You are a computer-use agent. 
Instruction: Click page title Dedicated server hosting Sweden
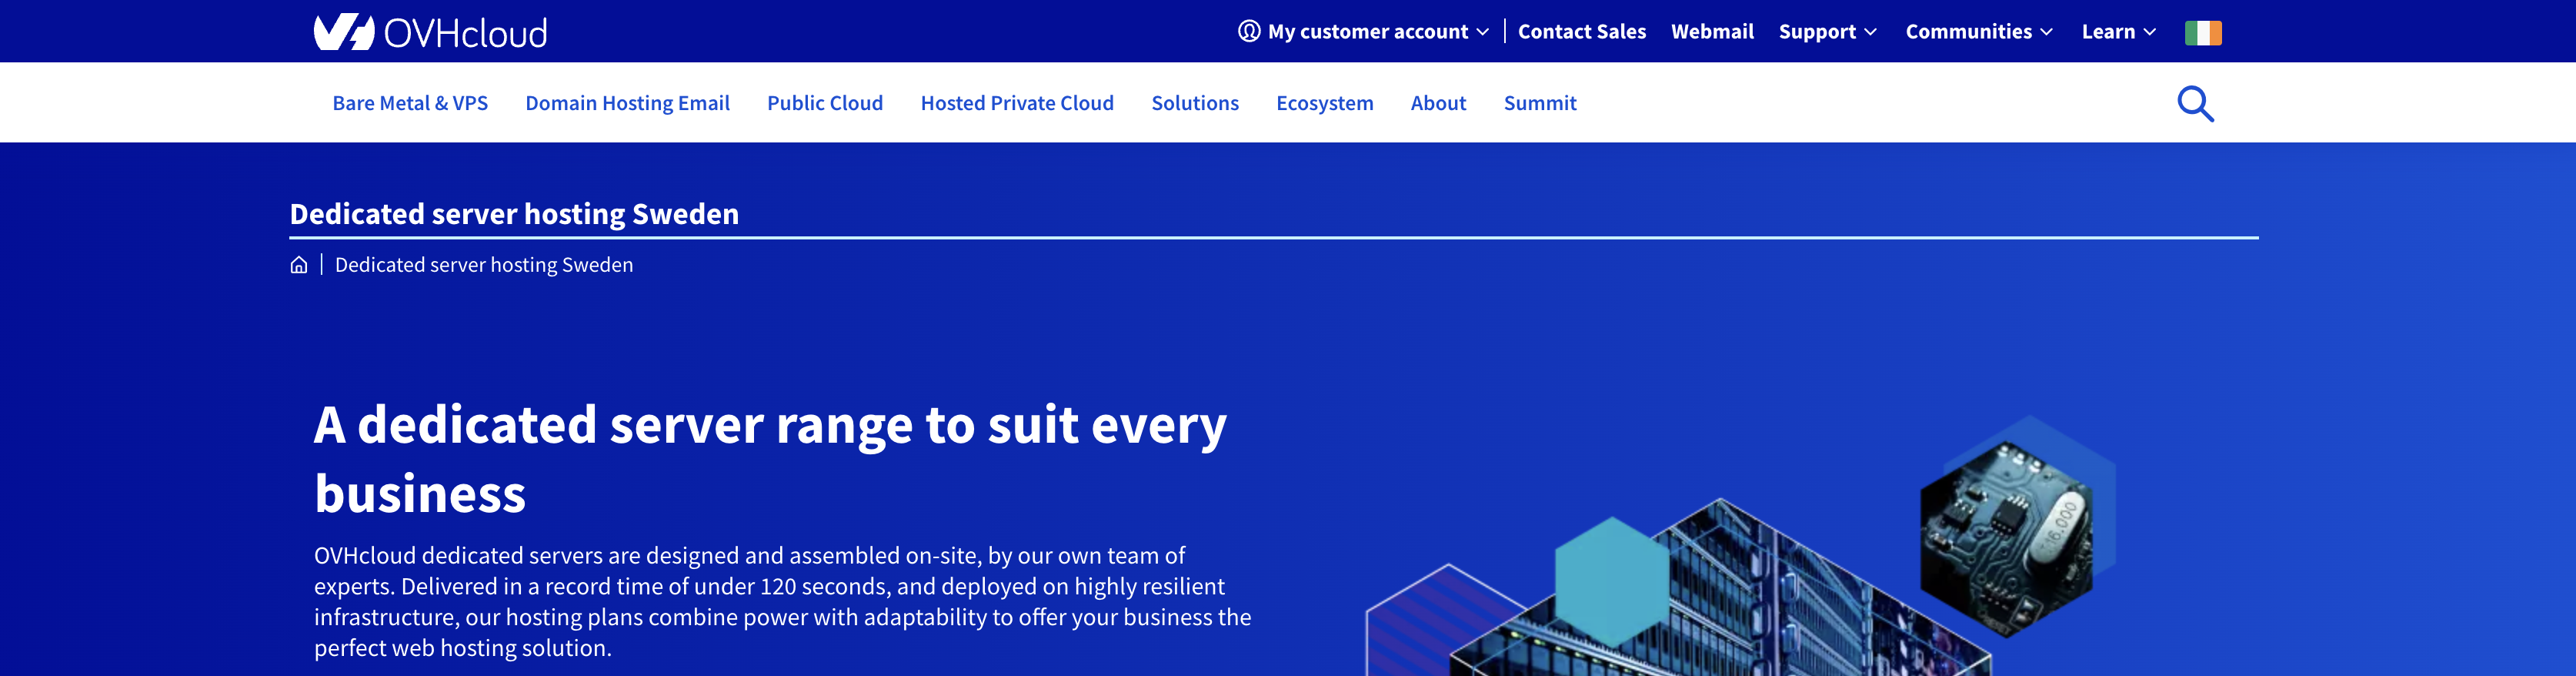pyautogui.click(x=514, y=214)
